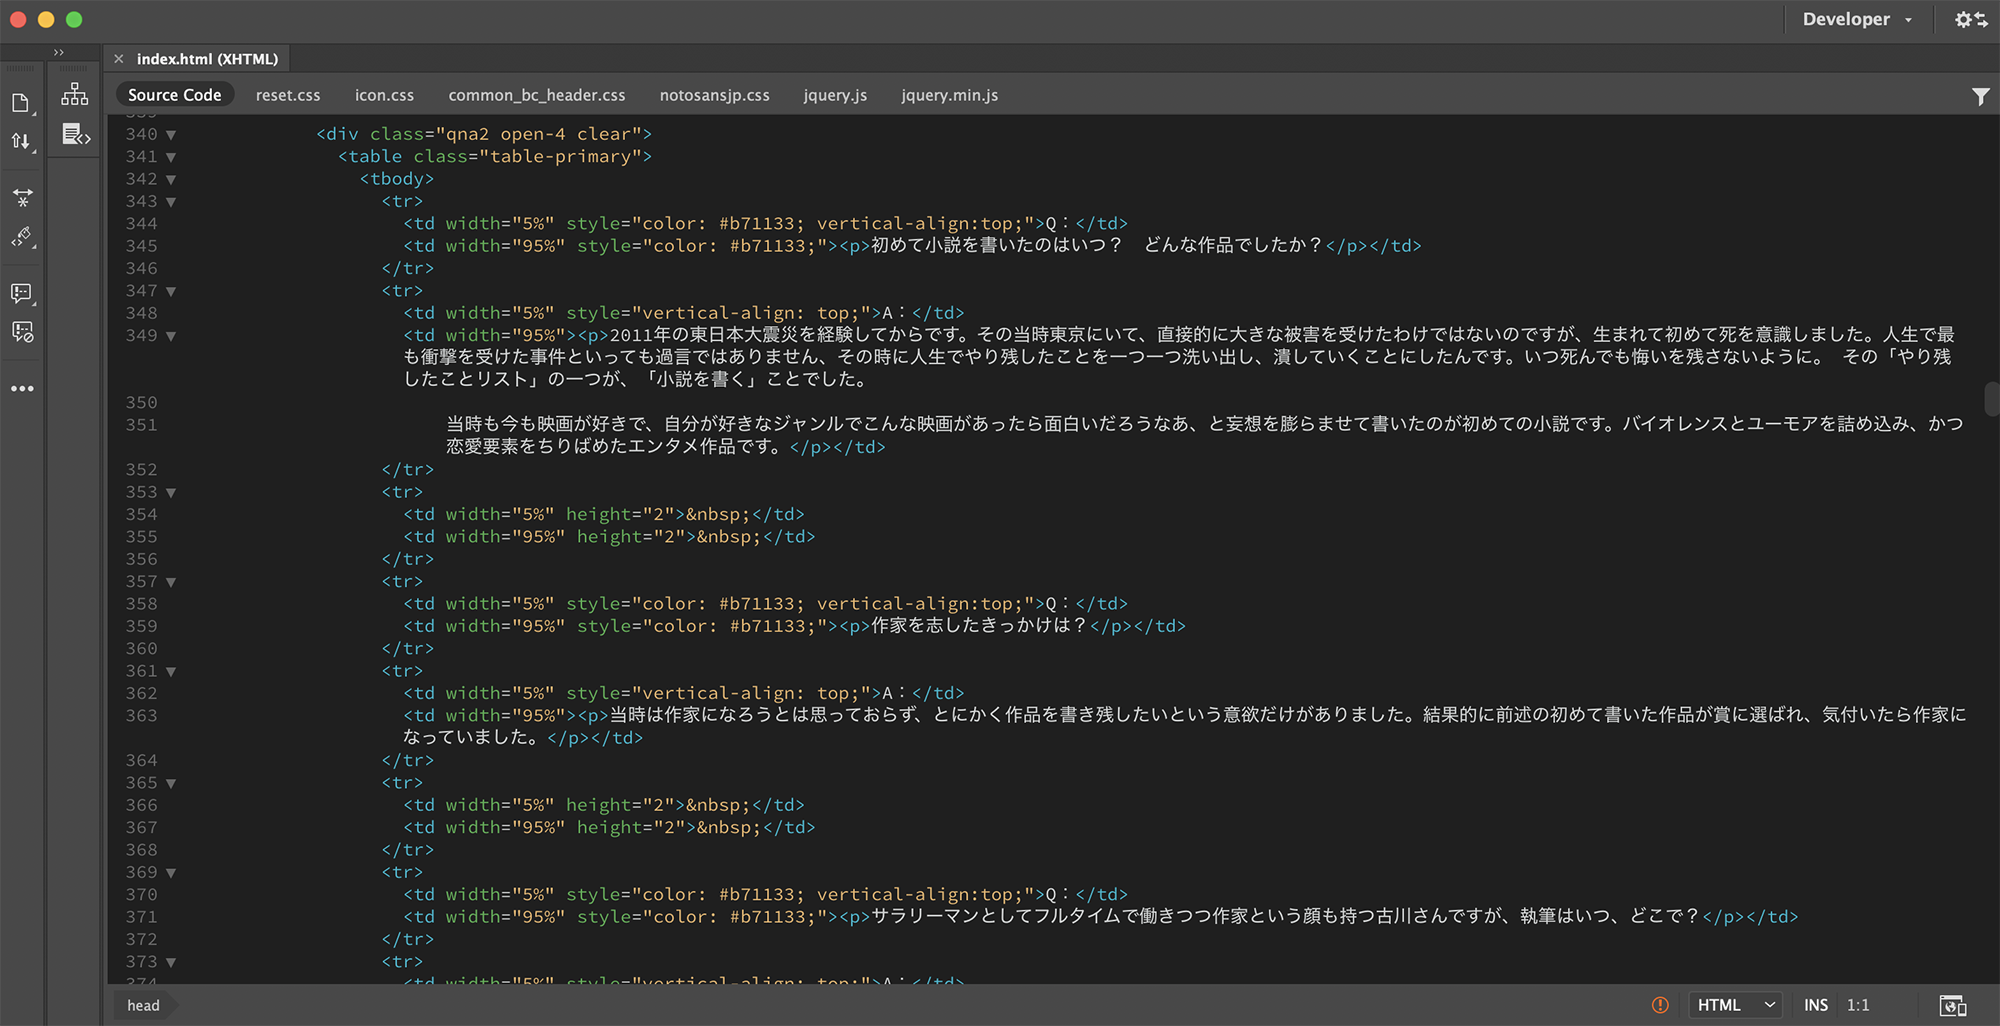Click the Remove Comment icon
The height and width of the screenshot is (1026, 2000).
coord(22,331)
